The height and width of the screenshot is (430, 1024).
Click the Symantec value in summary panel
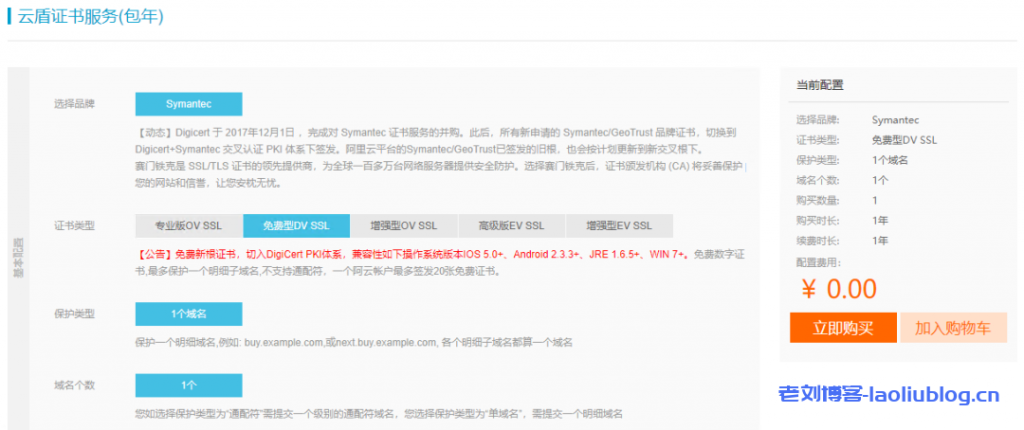895,120
